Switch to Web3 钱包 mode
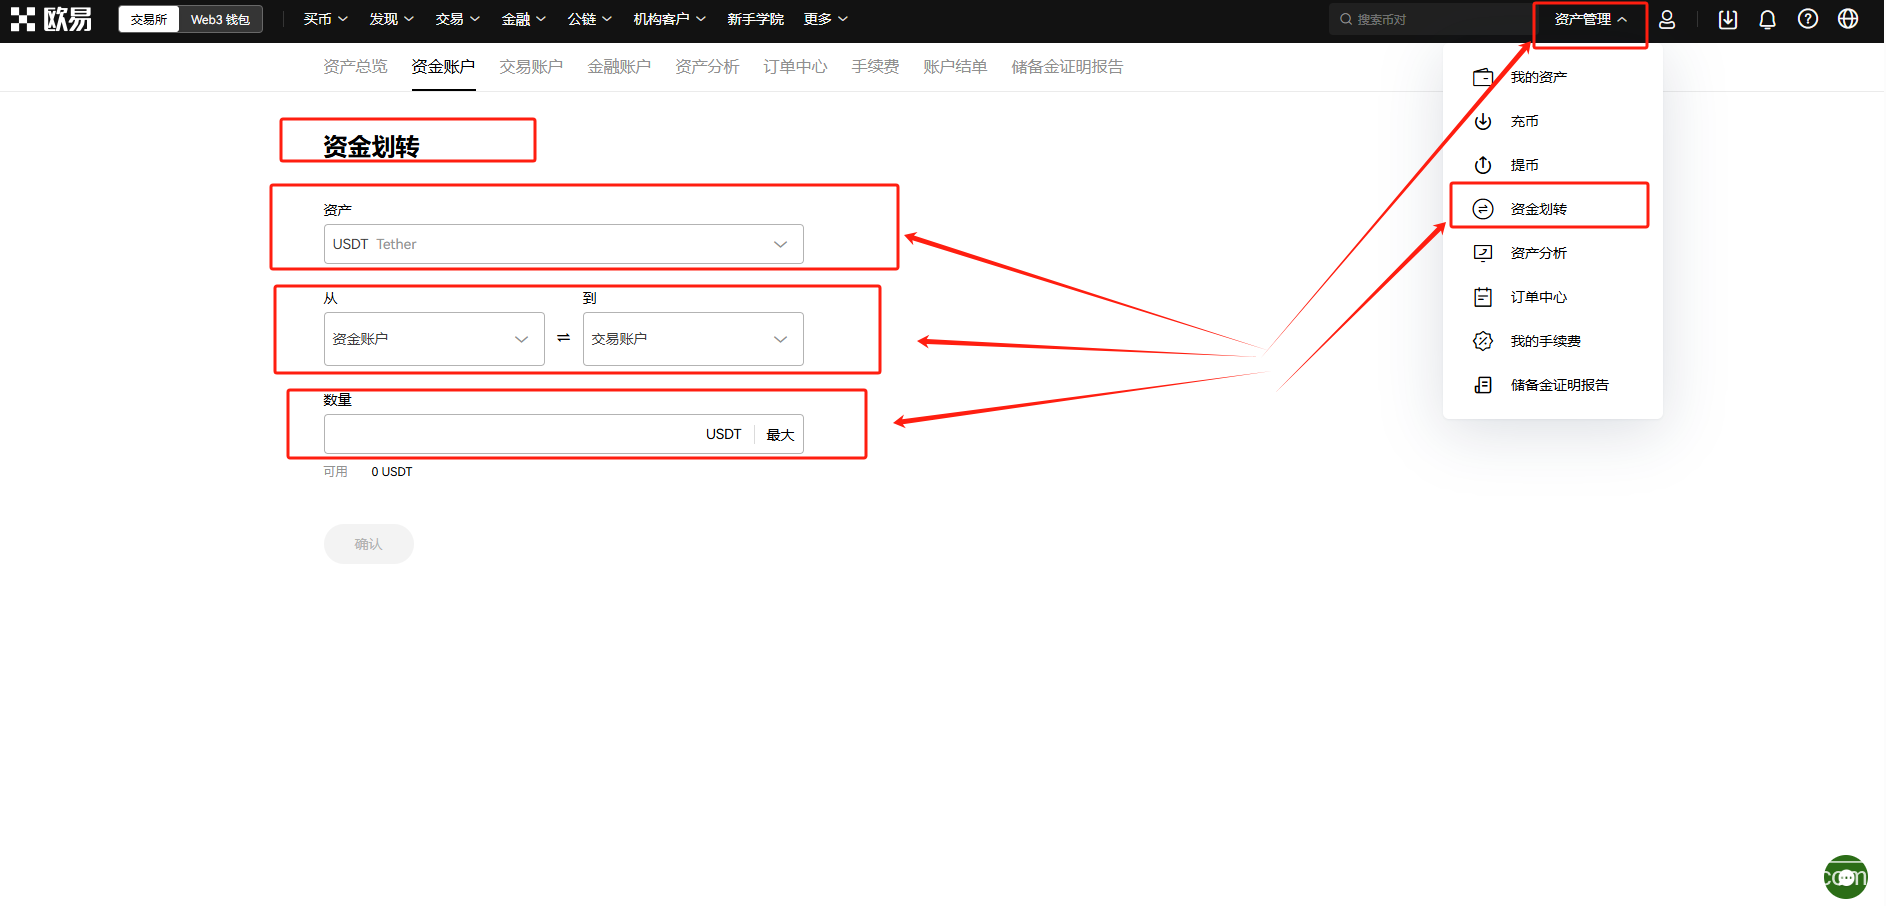Screen dimensions: 1886x906 (x=220, y=19)
